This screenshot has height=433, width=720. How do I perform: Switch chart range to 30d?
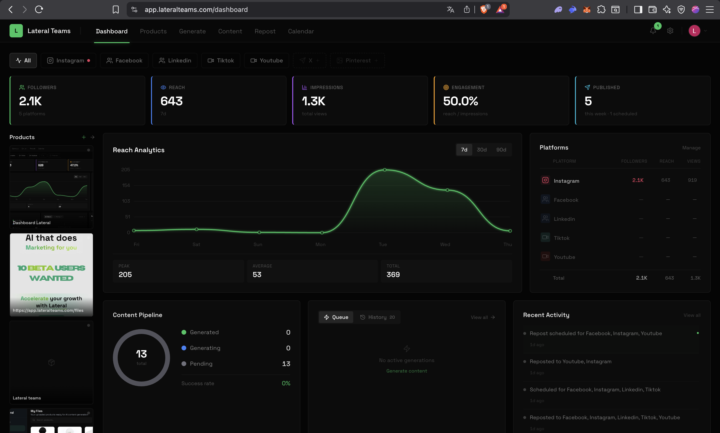coord(482,150)
